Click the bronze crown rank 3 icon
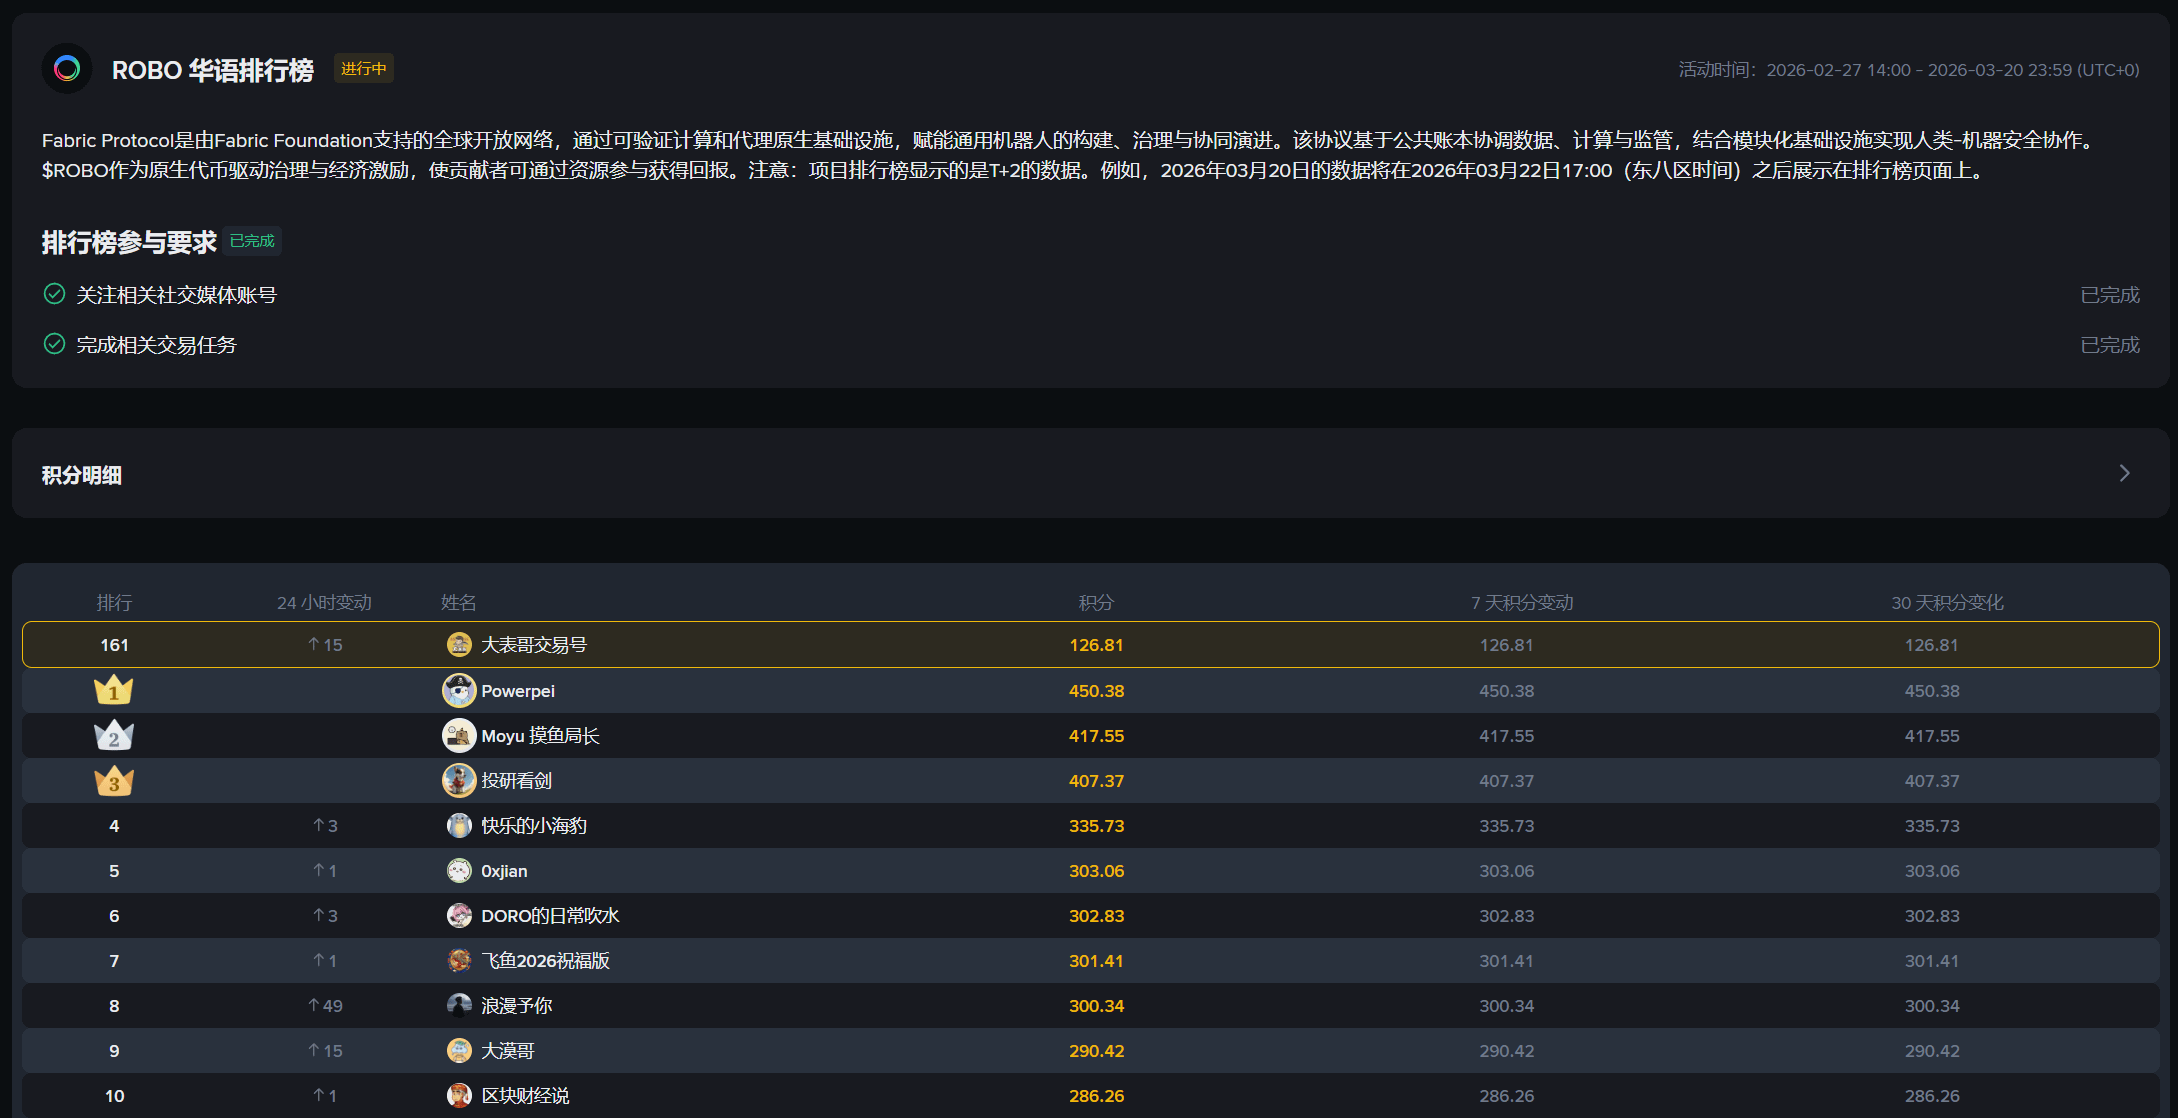The image size is (2178, 1118). [113, 781]
